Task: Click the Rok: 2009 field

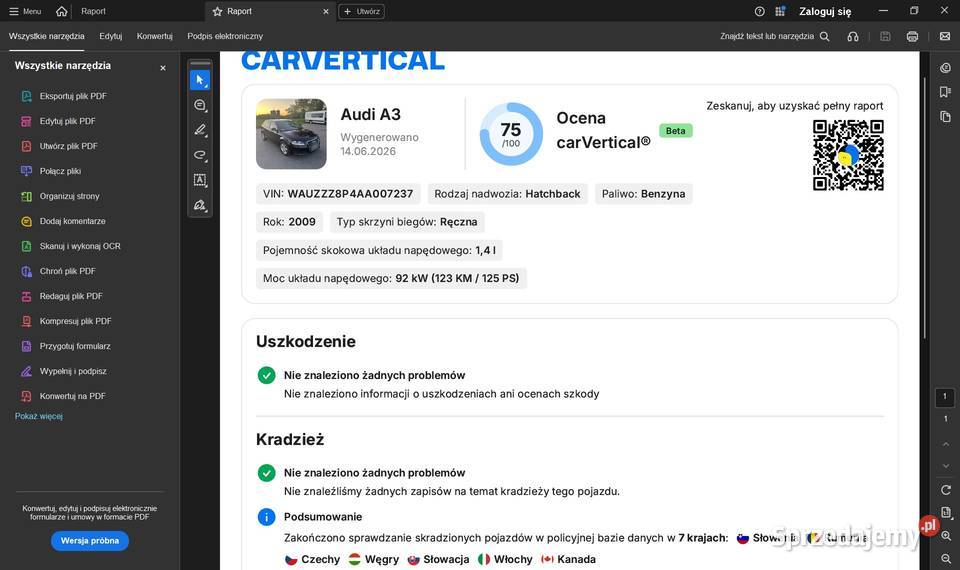Action: (289, 222)
